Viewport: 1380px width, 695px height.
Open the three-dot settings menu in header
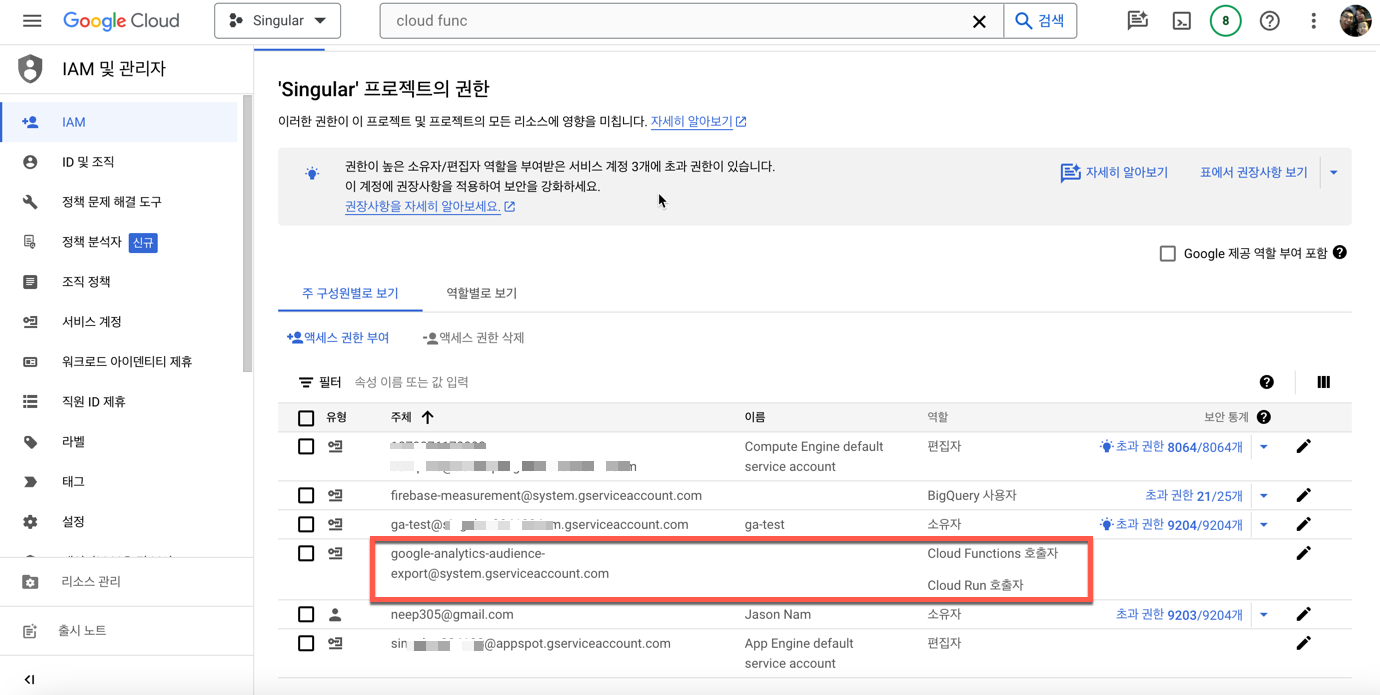1313,21
